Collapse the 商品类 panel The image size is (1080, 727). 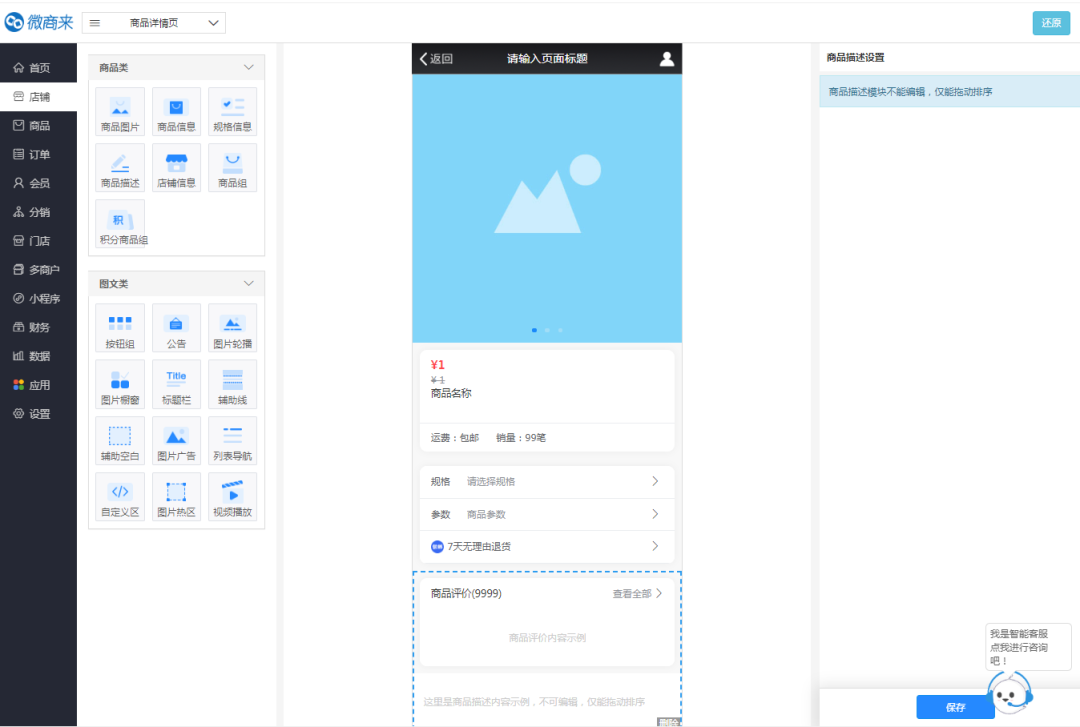coord(249,68)
